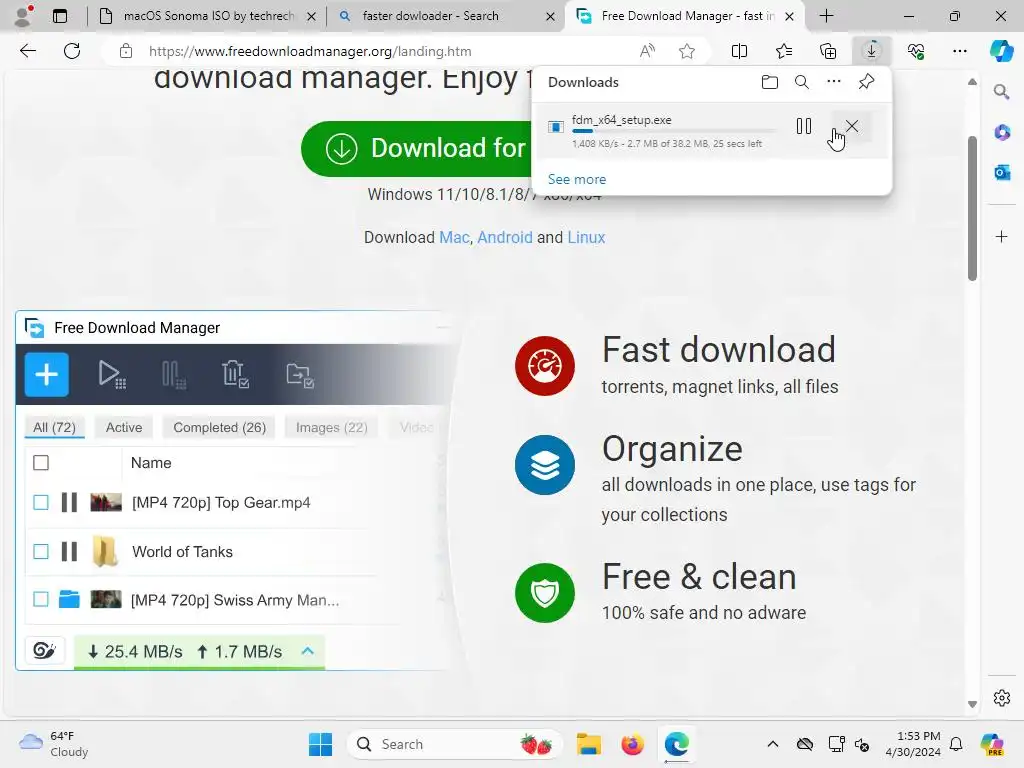Click FDM delete selected trash icon
This screenshot has height=768, width=1024.
click(234, 374)
